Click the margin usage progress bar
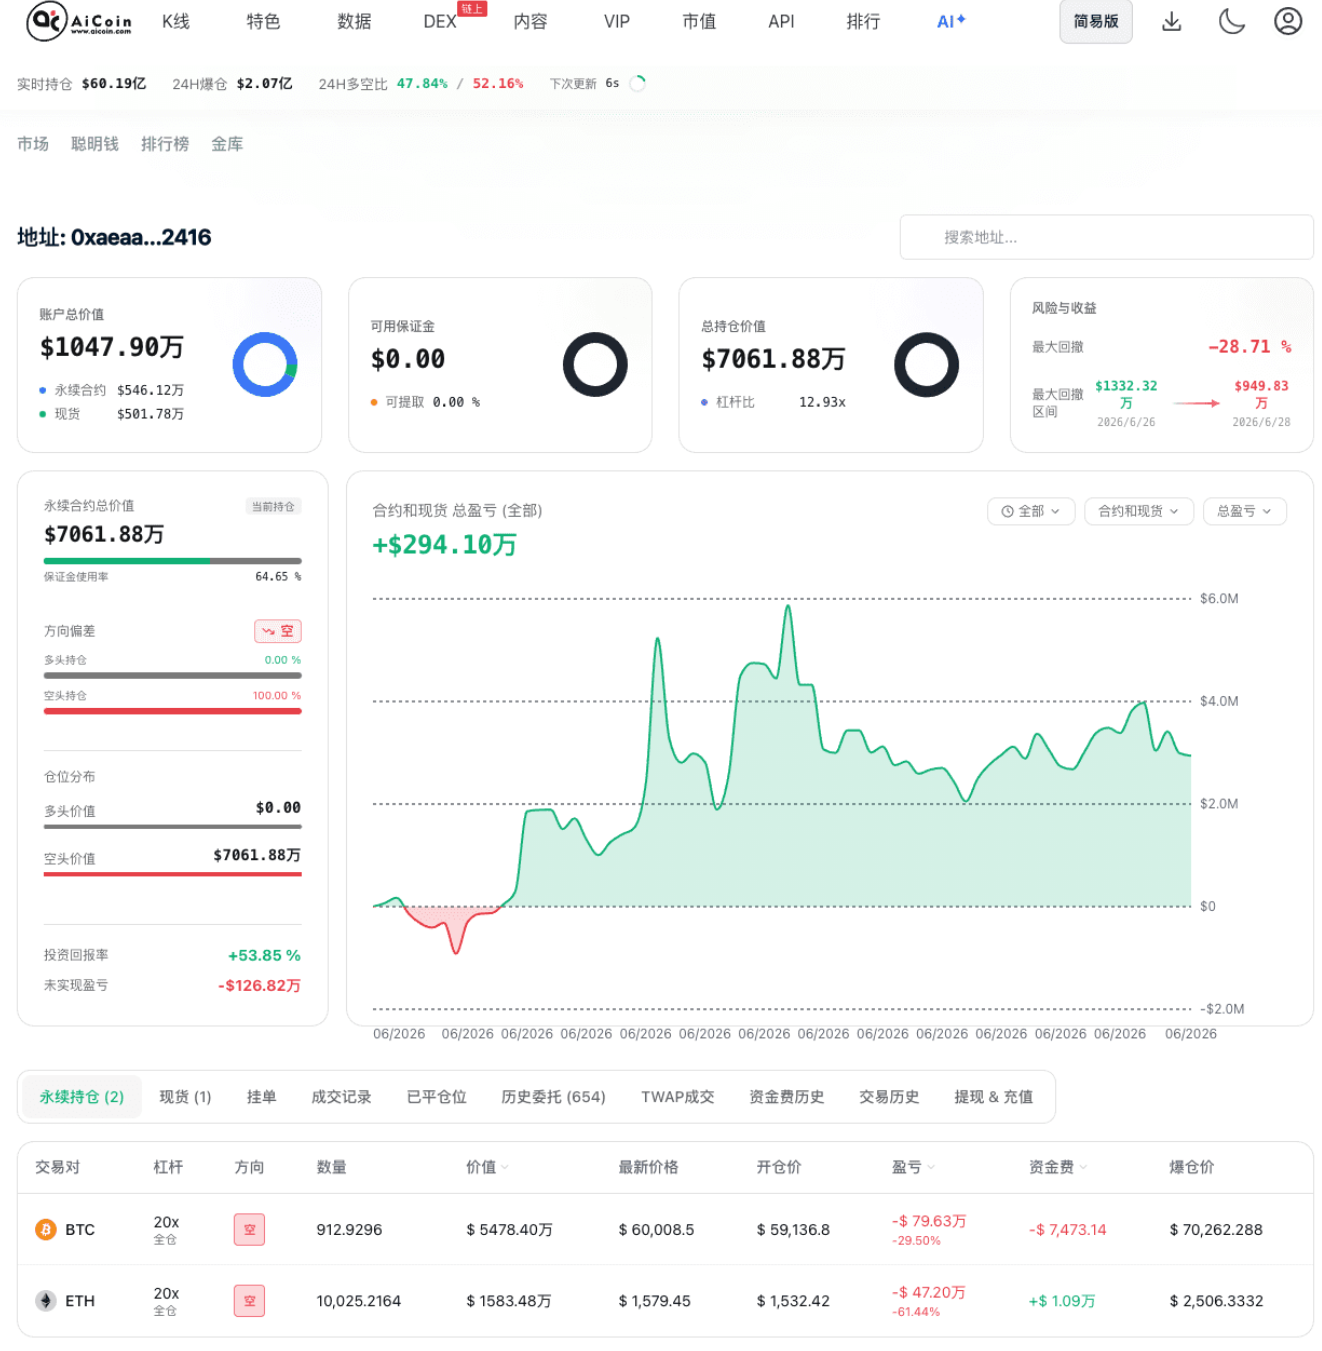 (x=172, y=561)
